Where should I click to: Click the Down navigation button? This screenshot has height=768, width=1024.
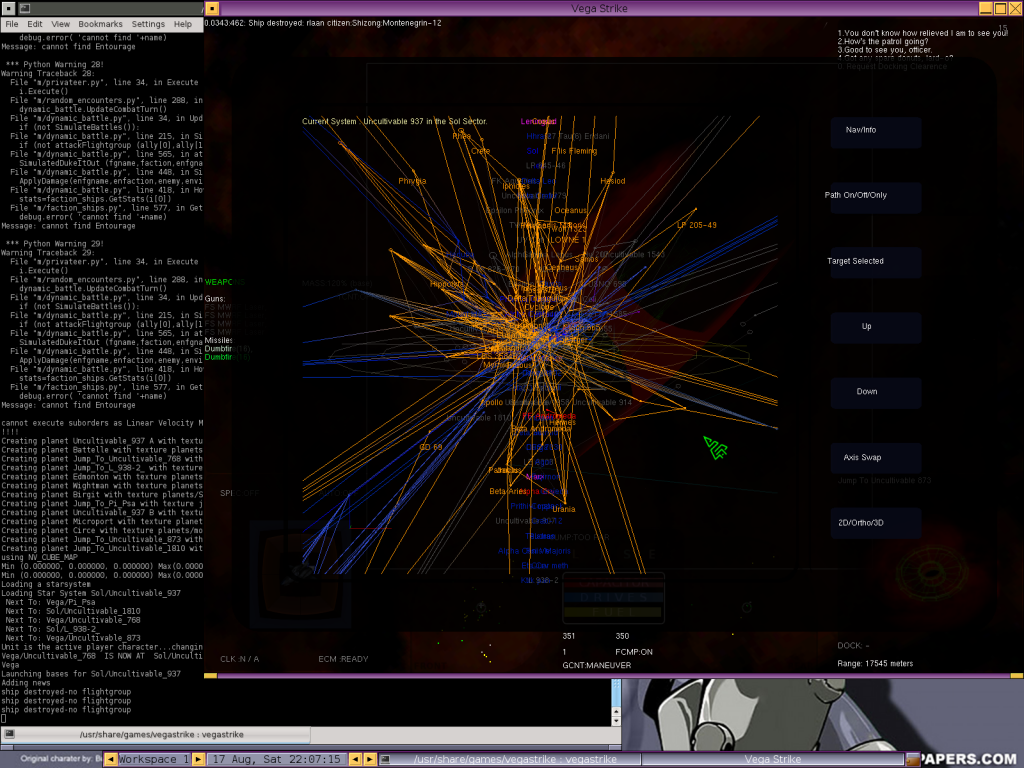(876, 393)
